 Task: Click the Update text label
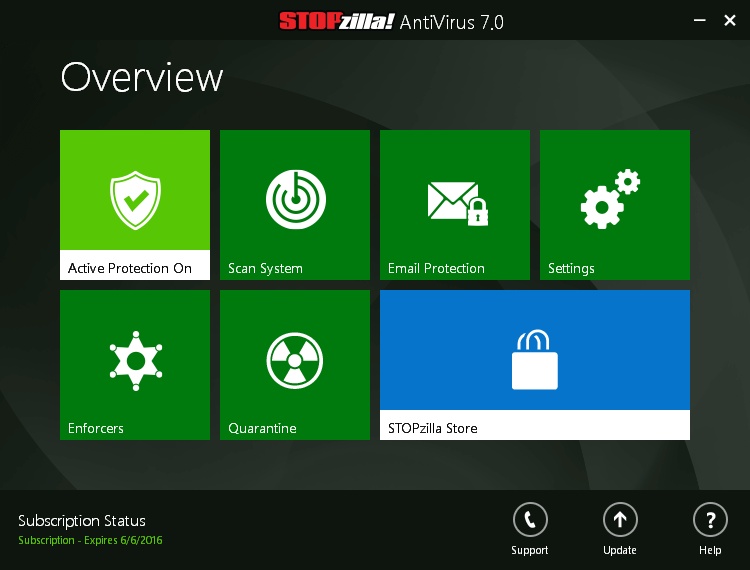point(620,550)
